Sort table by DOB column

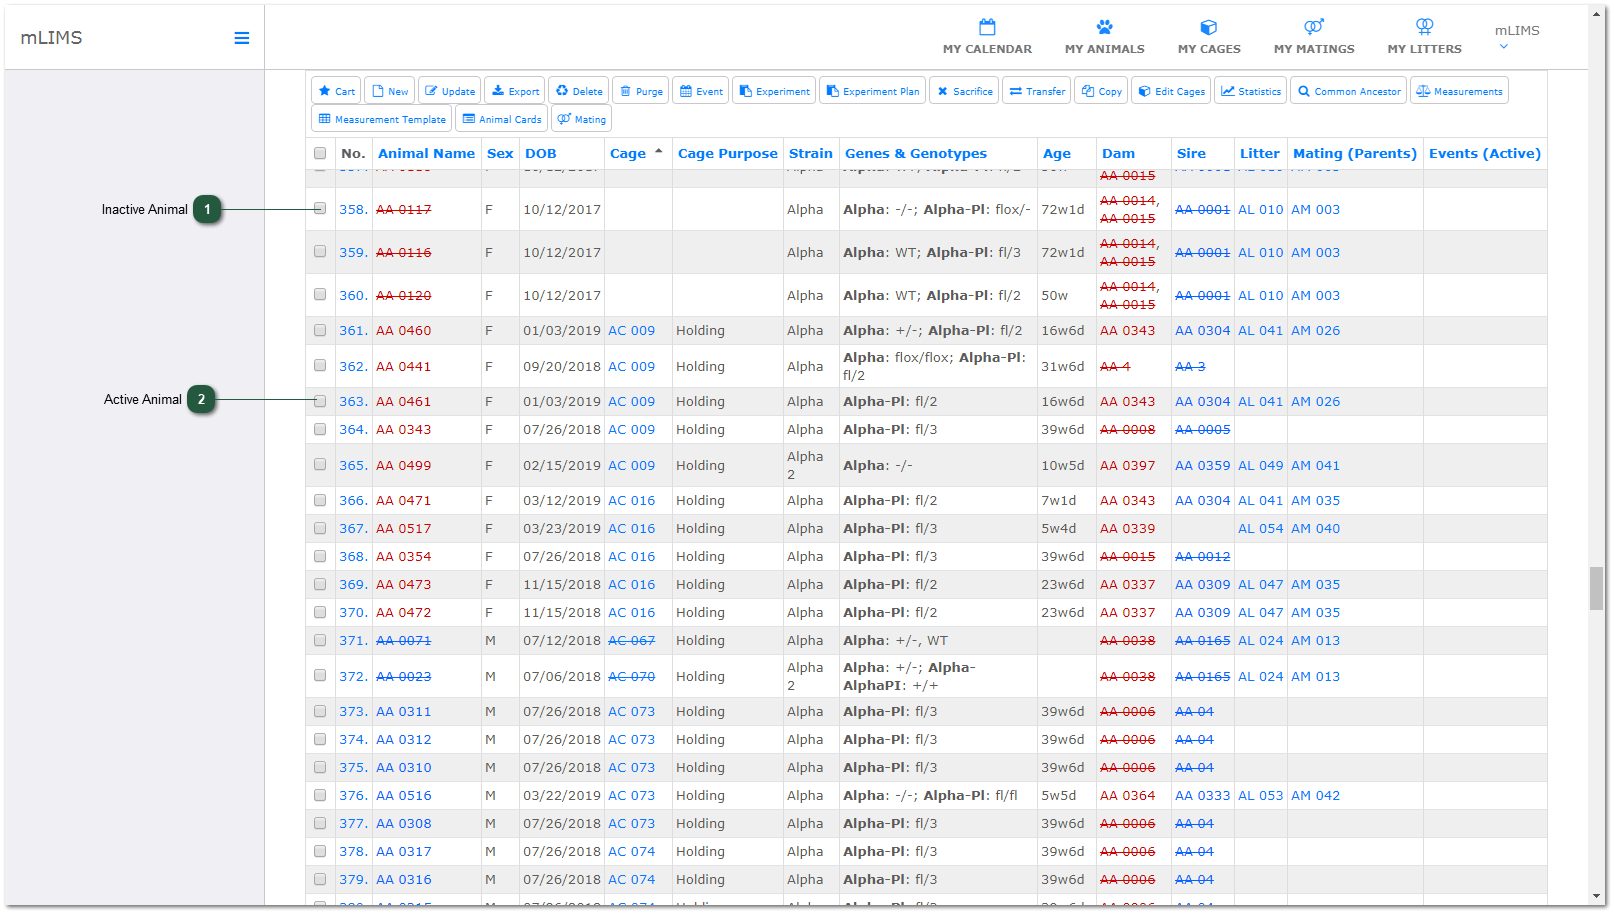[540, 153]
